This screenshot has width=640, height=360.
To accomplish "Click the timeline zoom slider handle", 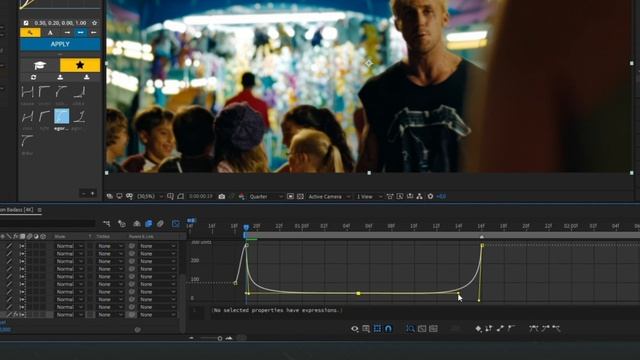I will click(220, 338).
